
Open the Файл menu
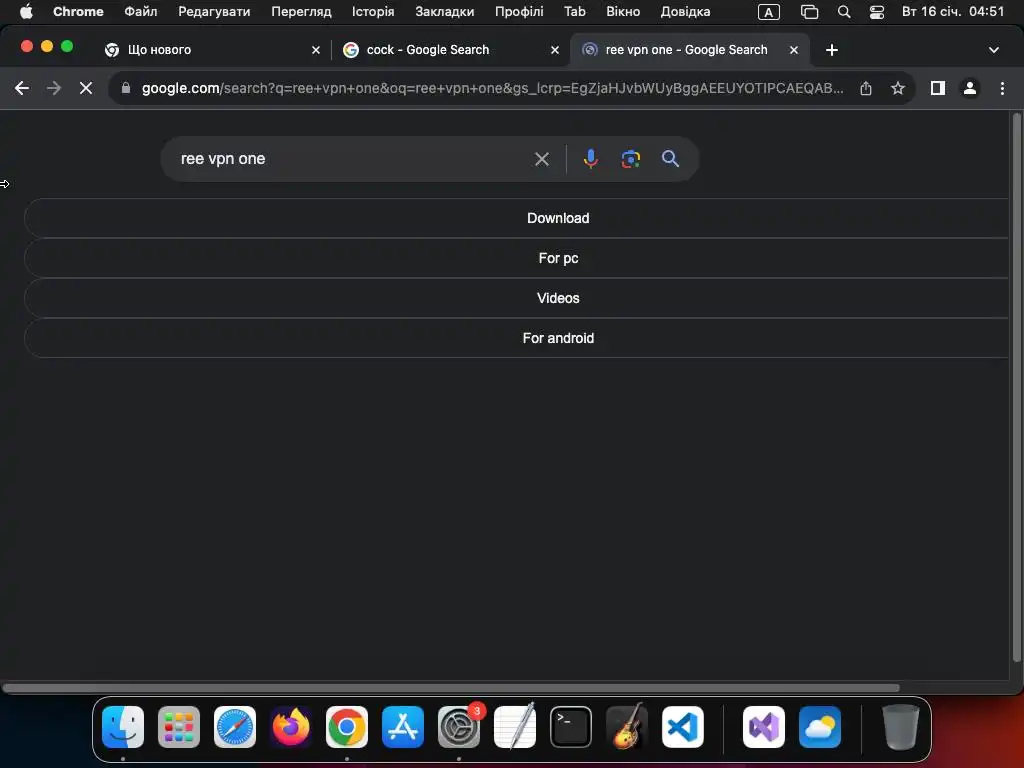[140, 12]
